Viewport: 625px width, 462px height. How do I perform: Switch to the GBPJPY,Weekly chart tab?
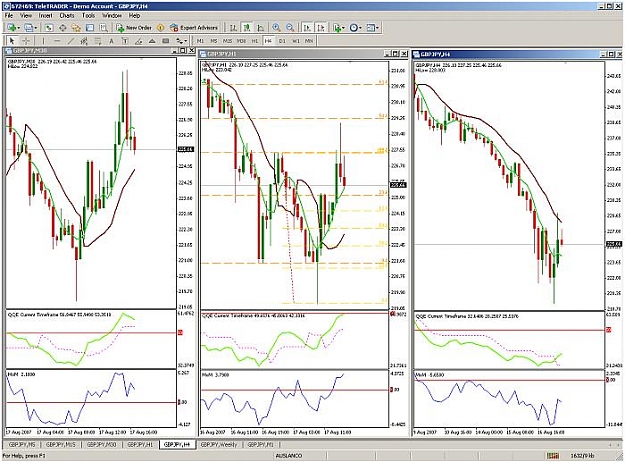tap(218, 444)
